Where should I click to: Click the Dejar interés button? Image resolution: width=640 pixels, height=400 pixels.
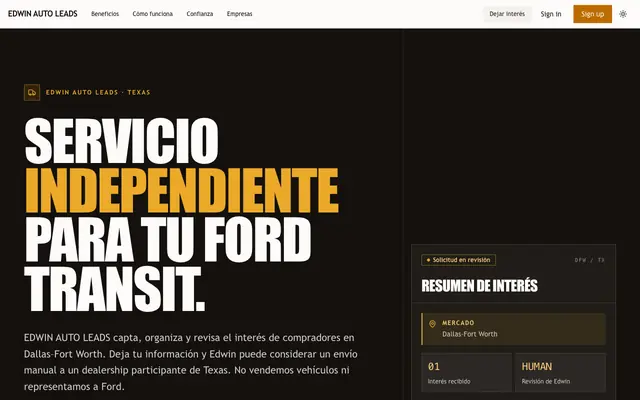507,14
